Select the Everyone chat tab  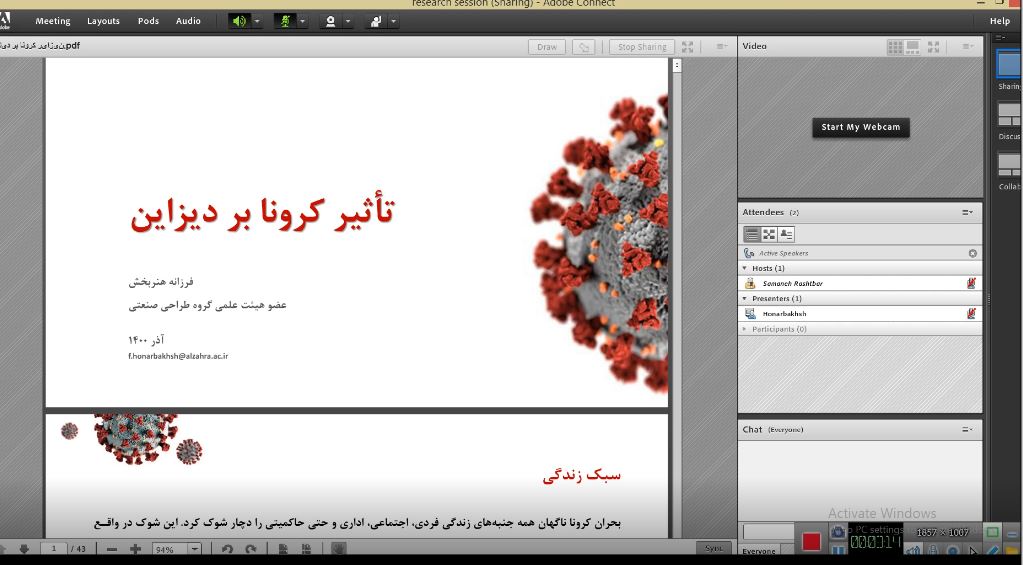click(759, 551)
